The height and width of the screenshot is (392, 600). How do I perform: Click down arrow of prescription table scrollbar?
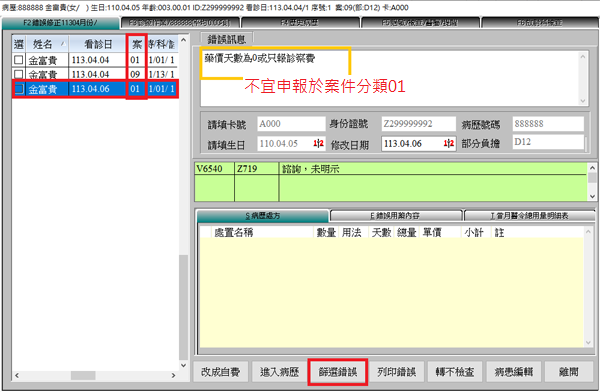(588, 343)
